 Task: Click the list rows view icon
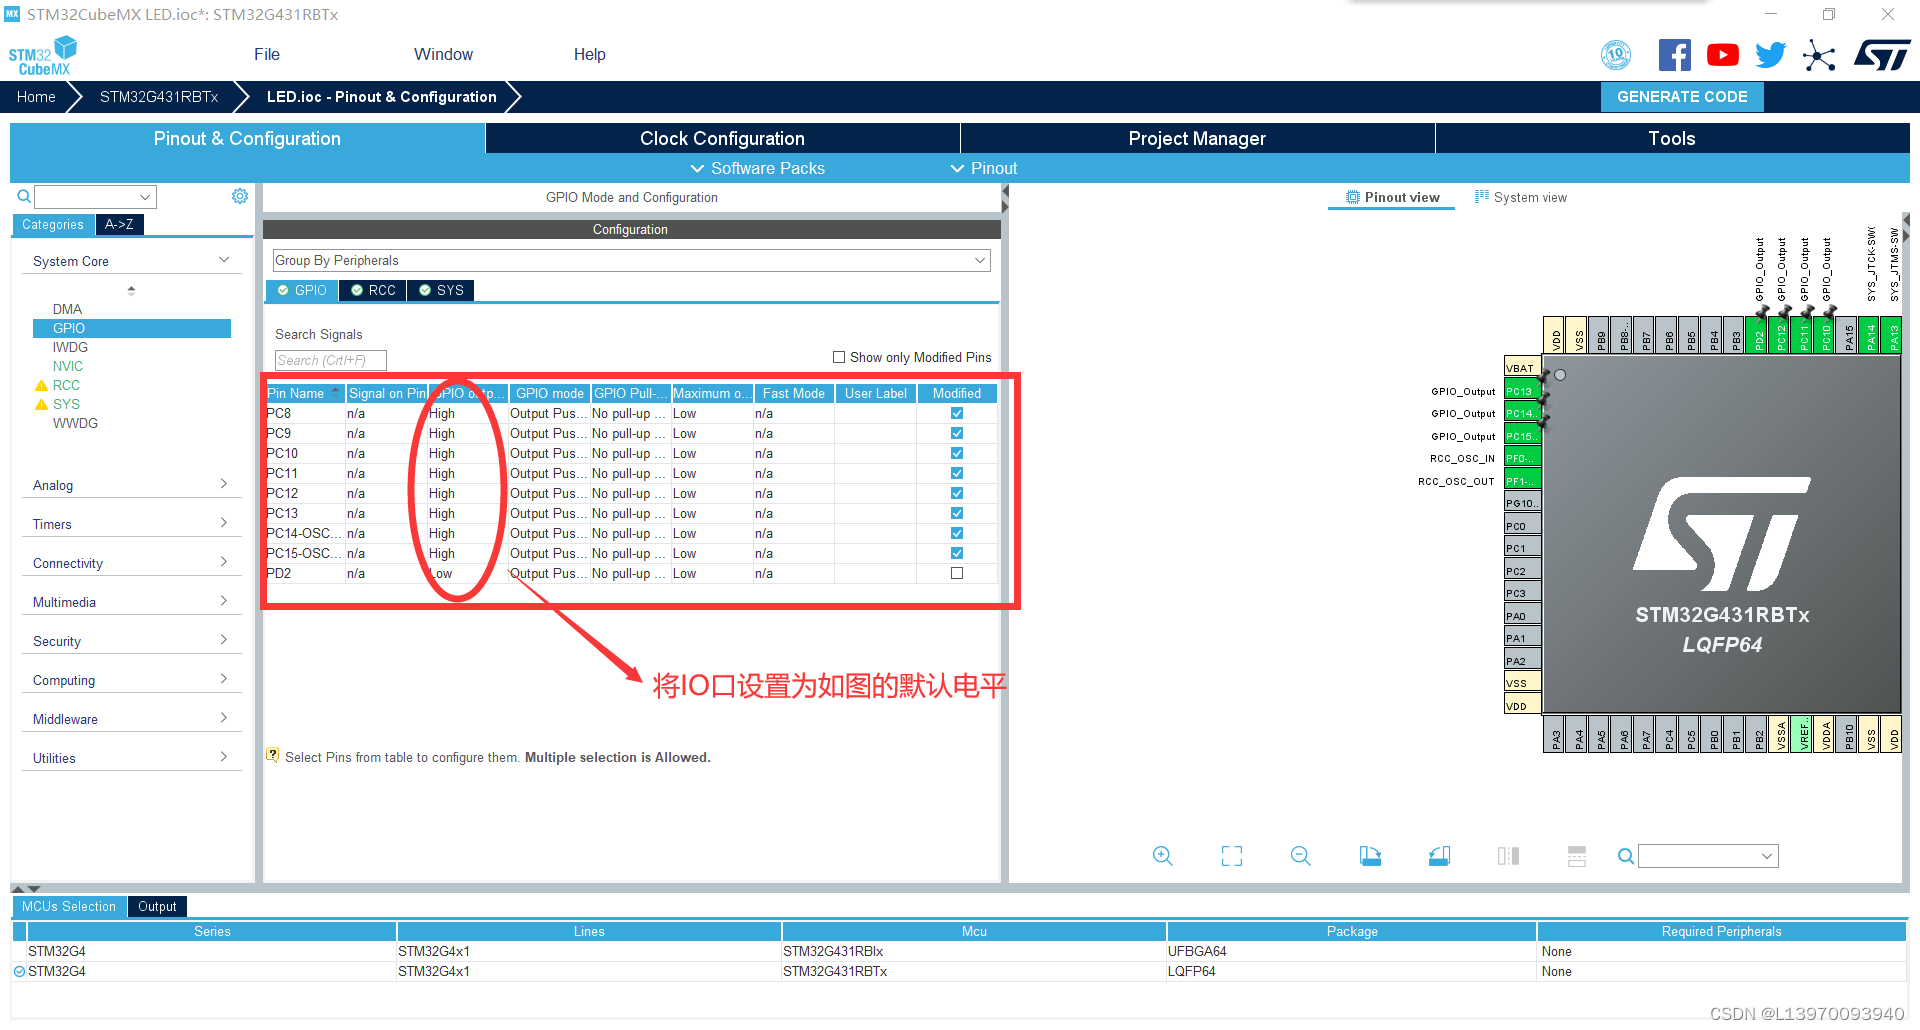pyautogui.click(x=1577, y=856)
